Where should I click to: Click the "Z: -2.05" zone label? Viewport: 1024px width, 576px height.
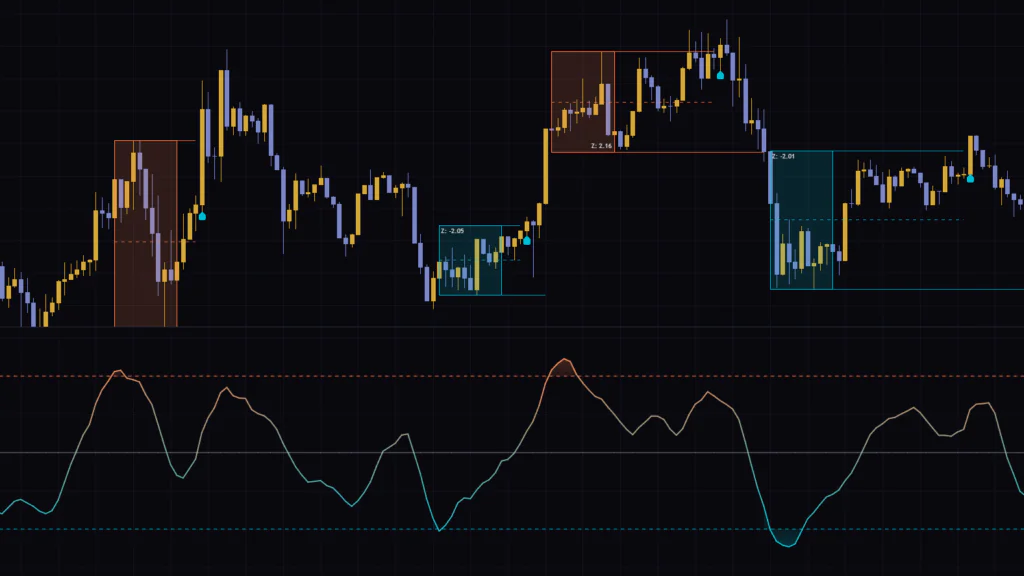452,231
